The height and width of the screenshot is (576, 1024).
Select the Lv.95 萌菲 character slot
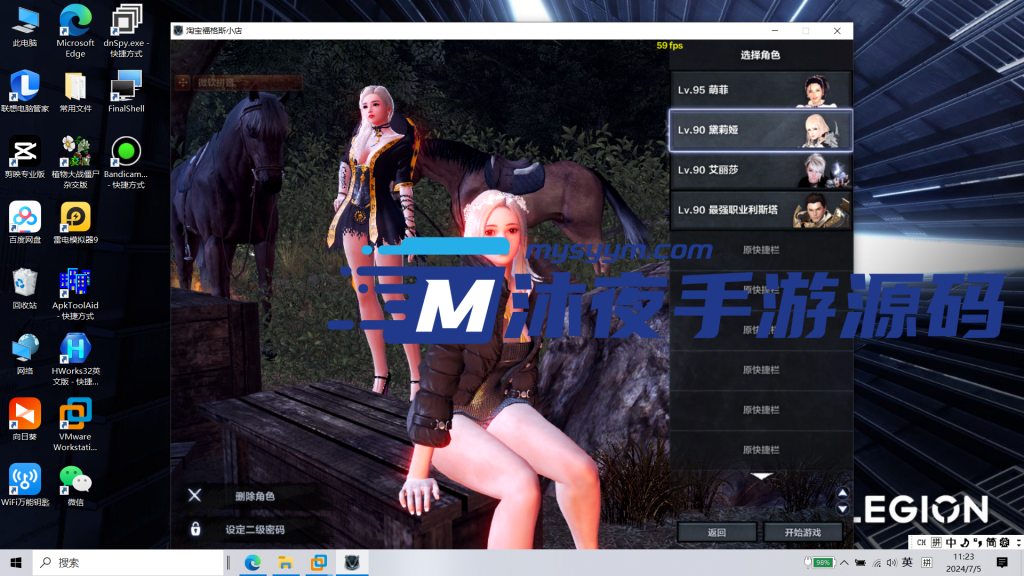pos(760,90)
